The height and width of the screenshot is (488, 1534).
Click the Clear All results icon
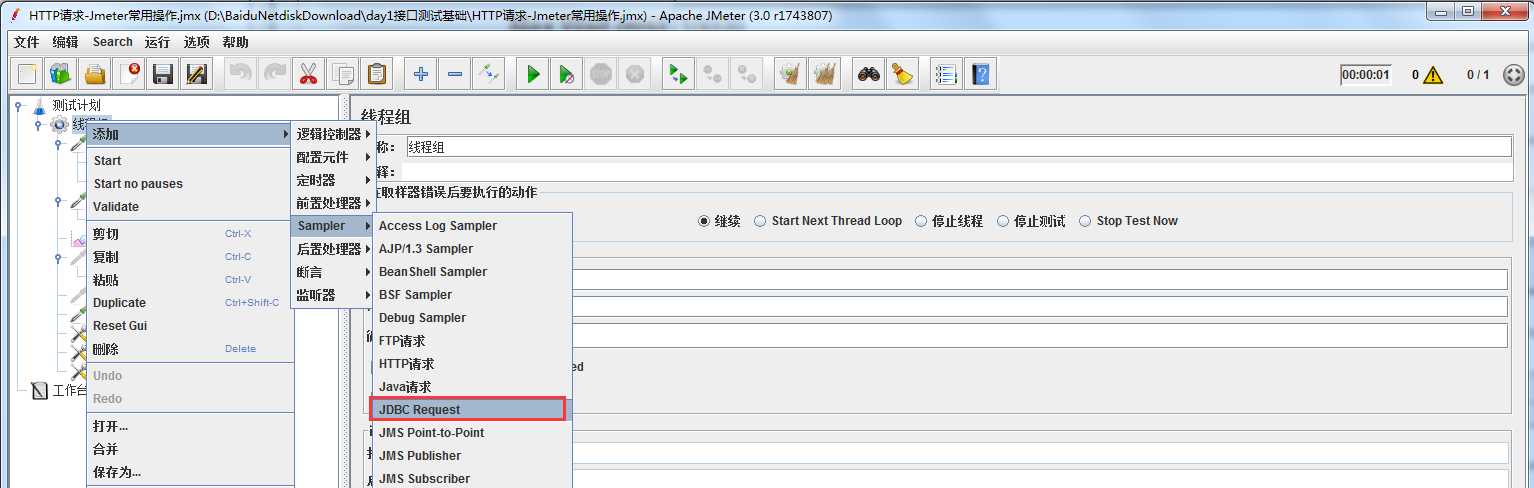[x=825, y=74]
